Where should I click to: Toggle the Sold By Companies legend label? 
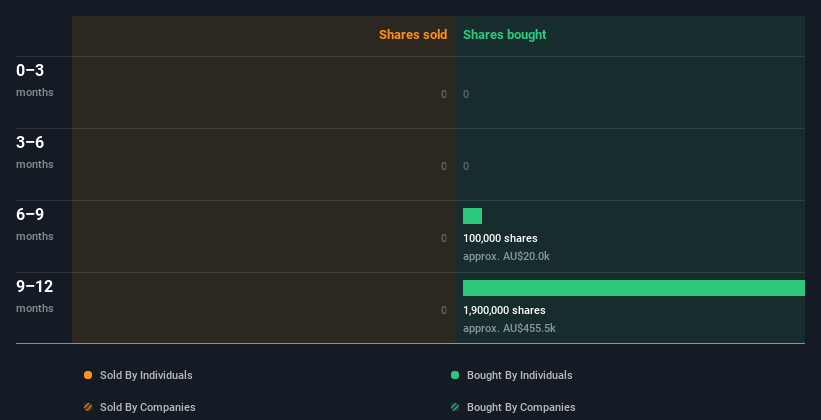pyautogui.click(x=148, y=407)
